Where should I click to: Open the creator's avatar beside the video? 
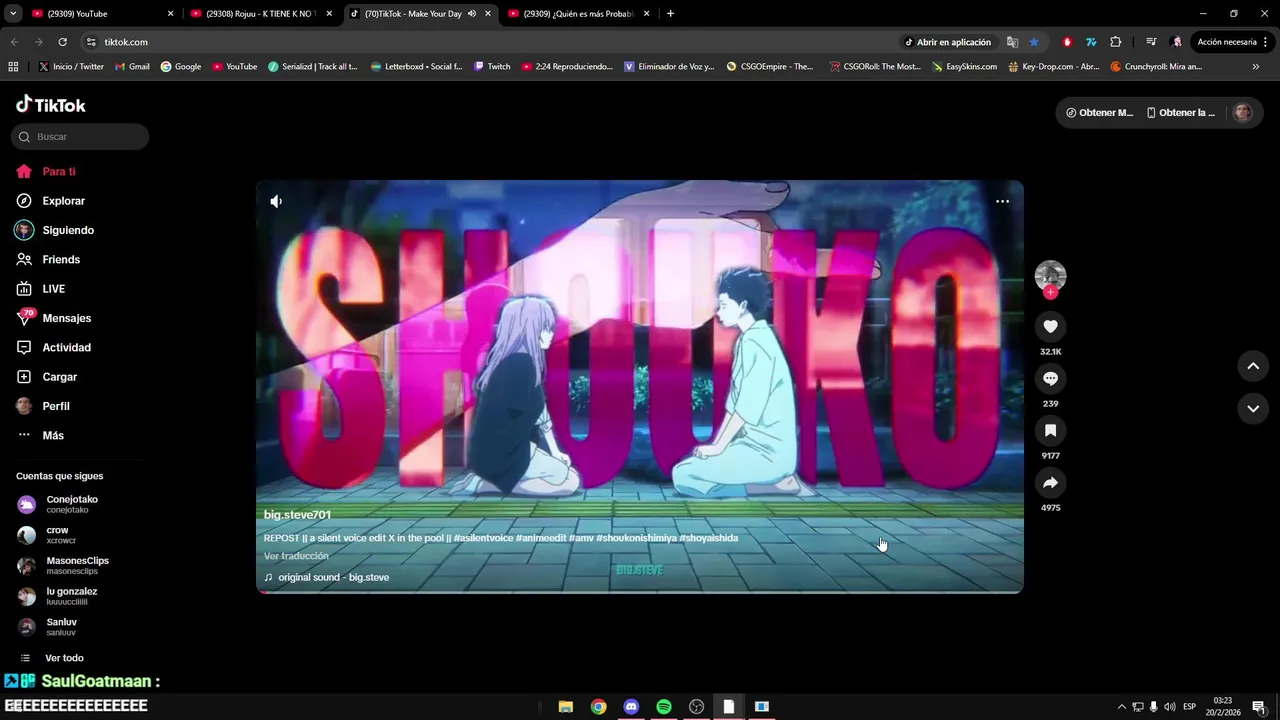pos(1050,275)
